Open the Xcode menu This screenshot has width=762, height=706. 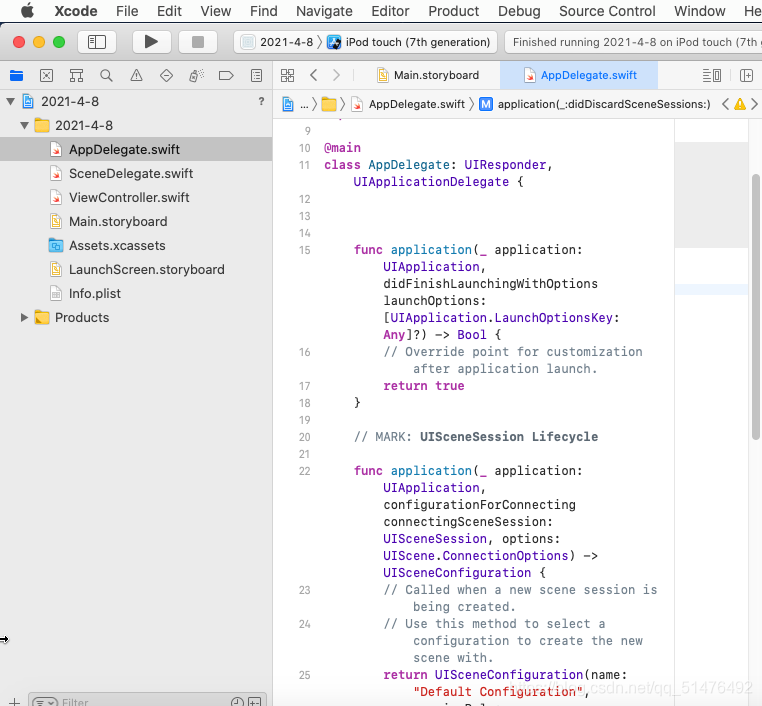(76, 11)
